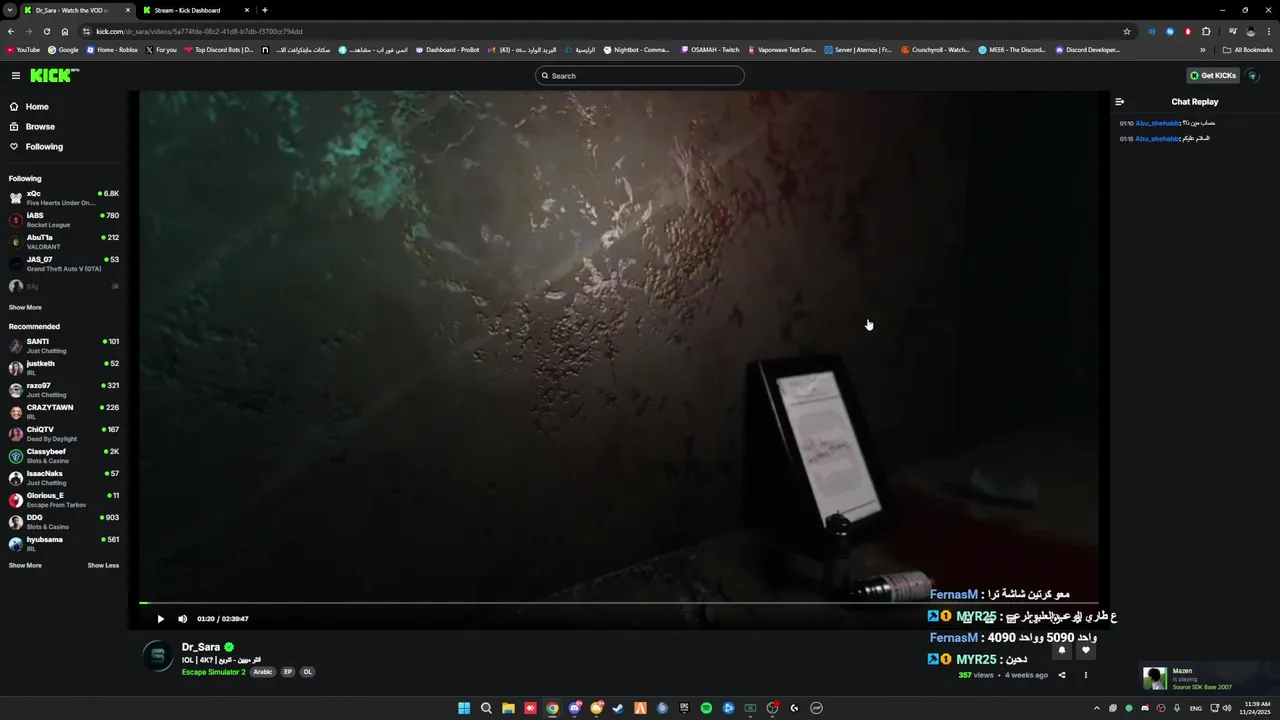
Task: Seek on the video progress bar
Action: 618,603
